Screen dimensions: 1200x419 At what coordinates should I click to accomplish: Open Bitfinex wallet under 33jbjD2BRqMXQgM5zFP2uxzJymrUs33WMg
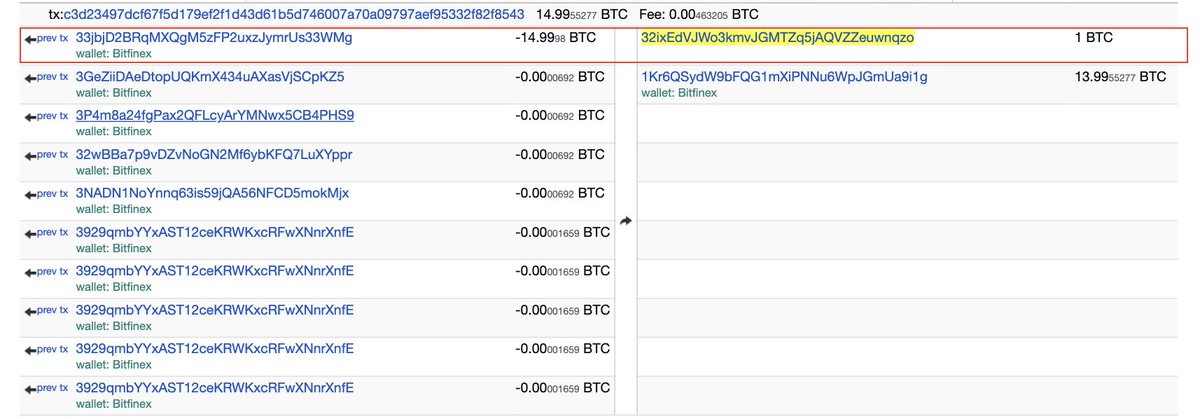click(x=113, y=53)
